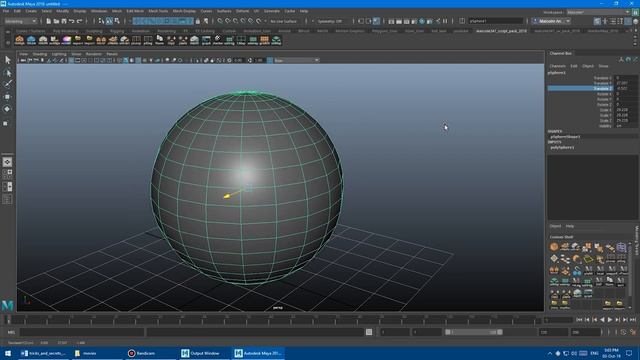Image resolution: width=640 pixels, height=360 pixels.
Task: Open the shelf tab chooser above gear
Action: (x=8, y=32)
